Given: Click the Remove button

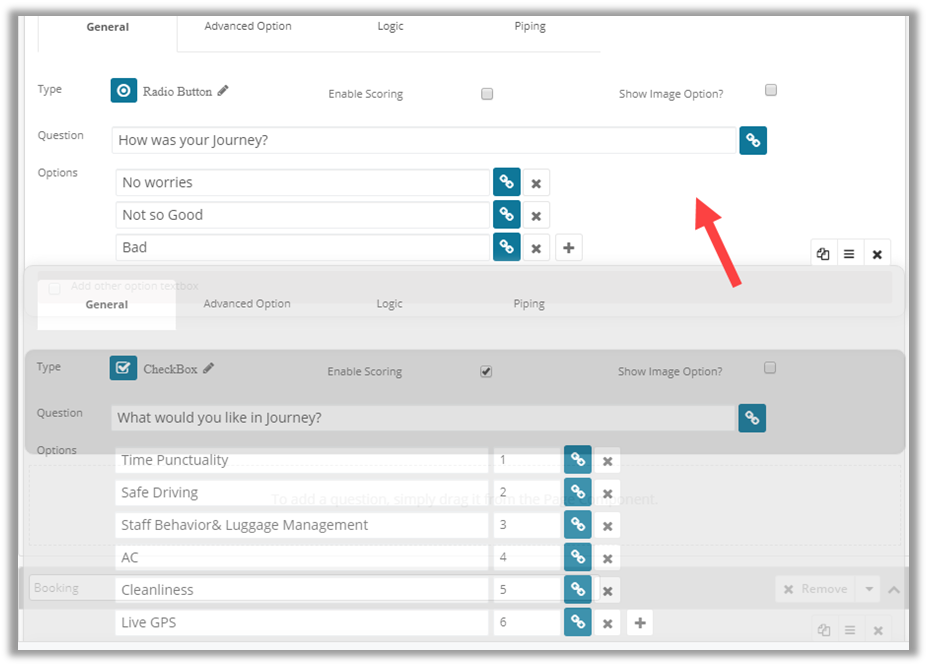Looking at the screenshot, I should click(814, 589).
